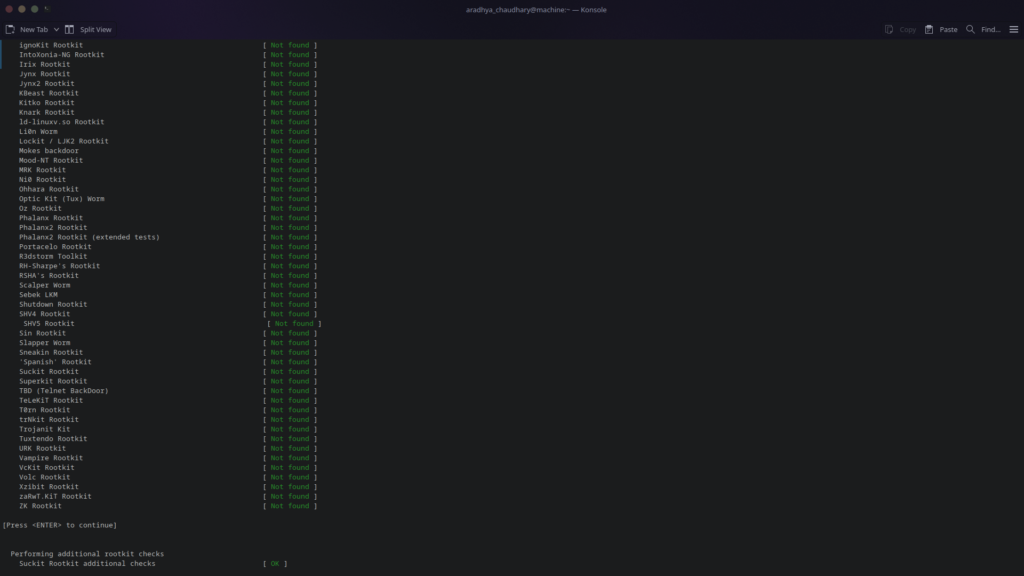Click the Paste button label
Viewport: 1024px width, 576px height.
tap(948, 29)
